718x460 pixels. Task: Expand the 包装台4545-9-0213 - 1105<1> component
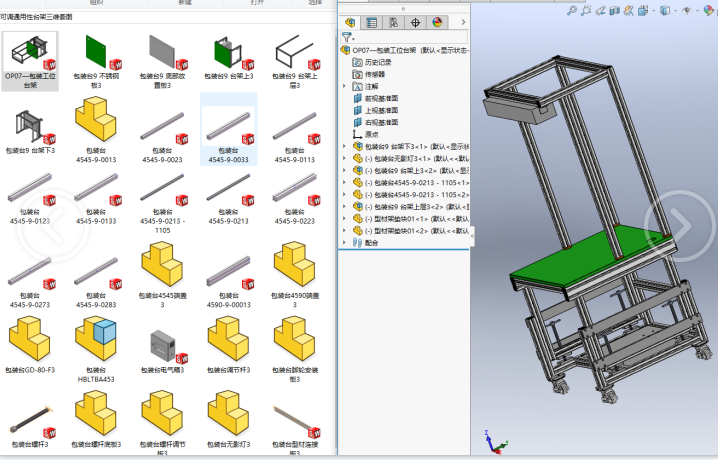tap(344, 182)
